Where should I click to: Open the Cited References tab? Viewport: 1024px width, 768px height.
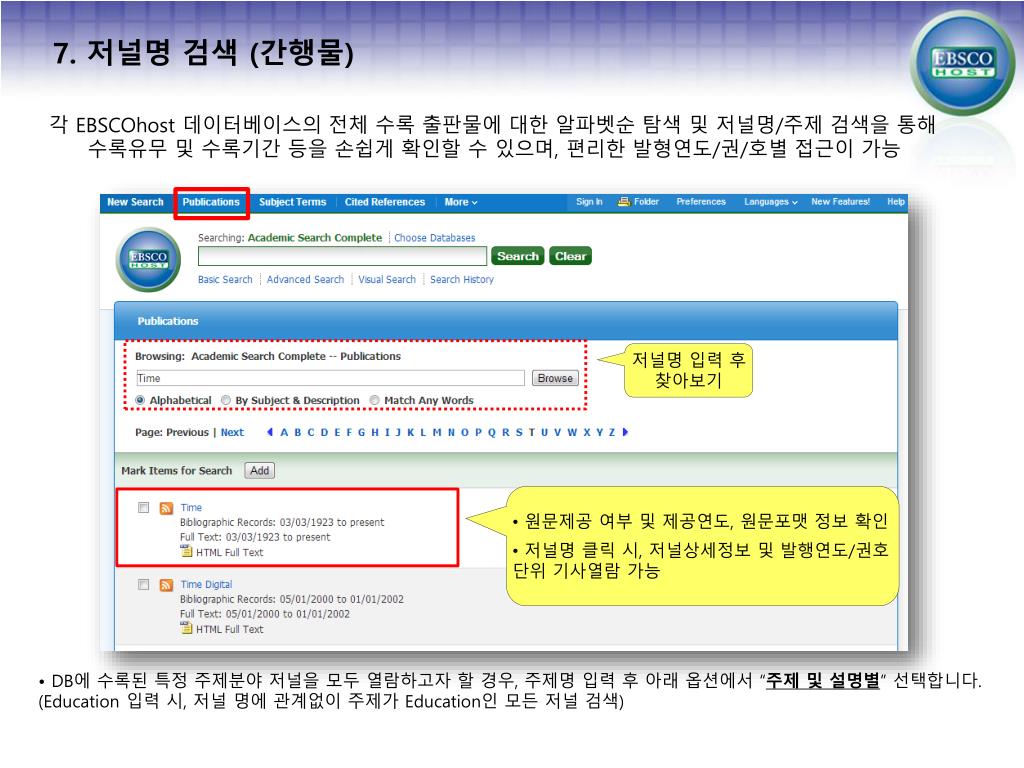(385, 202)
